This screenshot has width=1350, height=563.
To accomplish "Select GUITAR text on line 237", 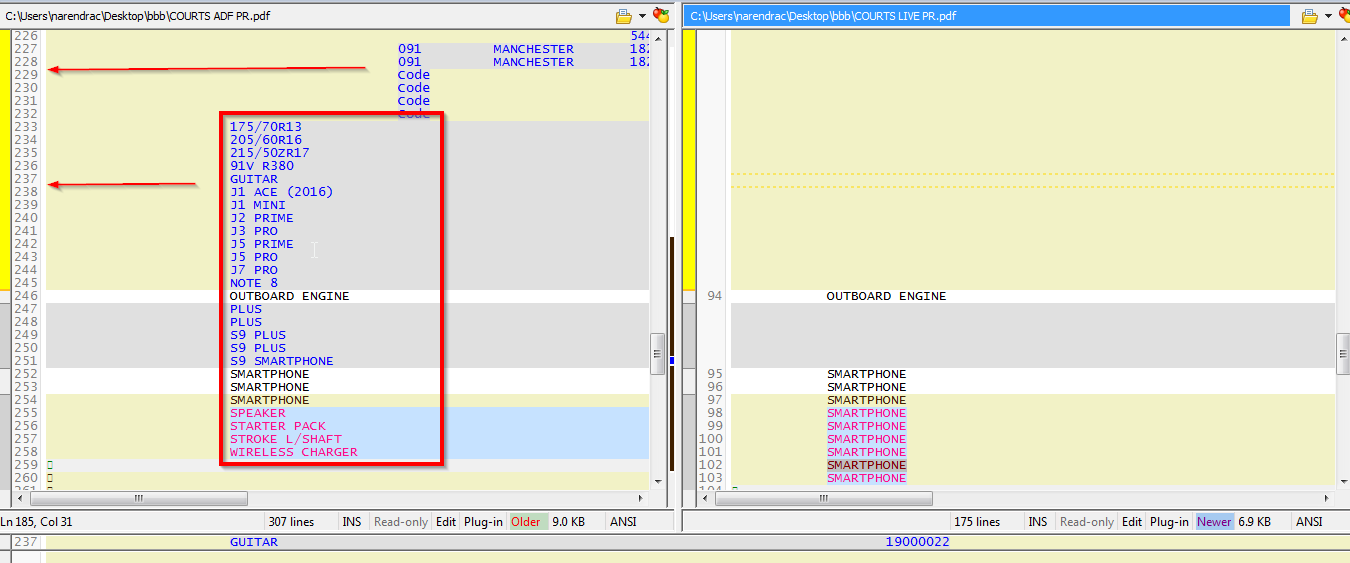I will point(254,179).
